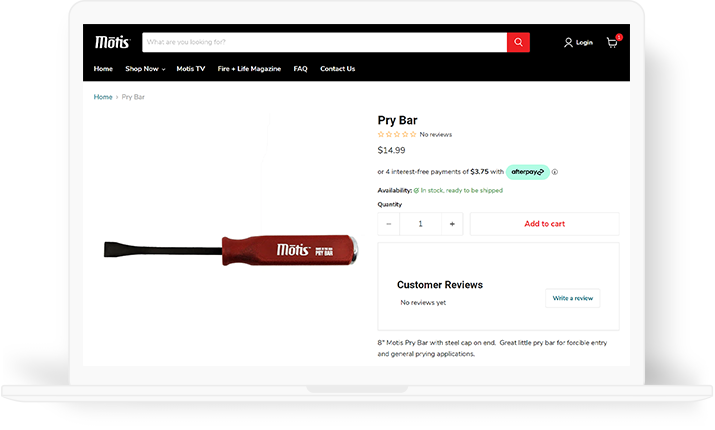Open the Motis TV menu item

click(191, 69)
